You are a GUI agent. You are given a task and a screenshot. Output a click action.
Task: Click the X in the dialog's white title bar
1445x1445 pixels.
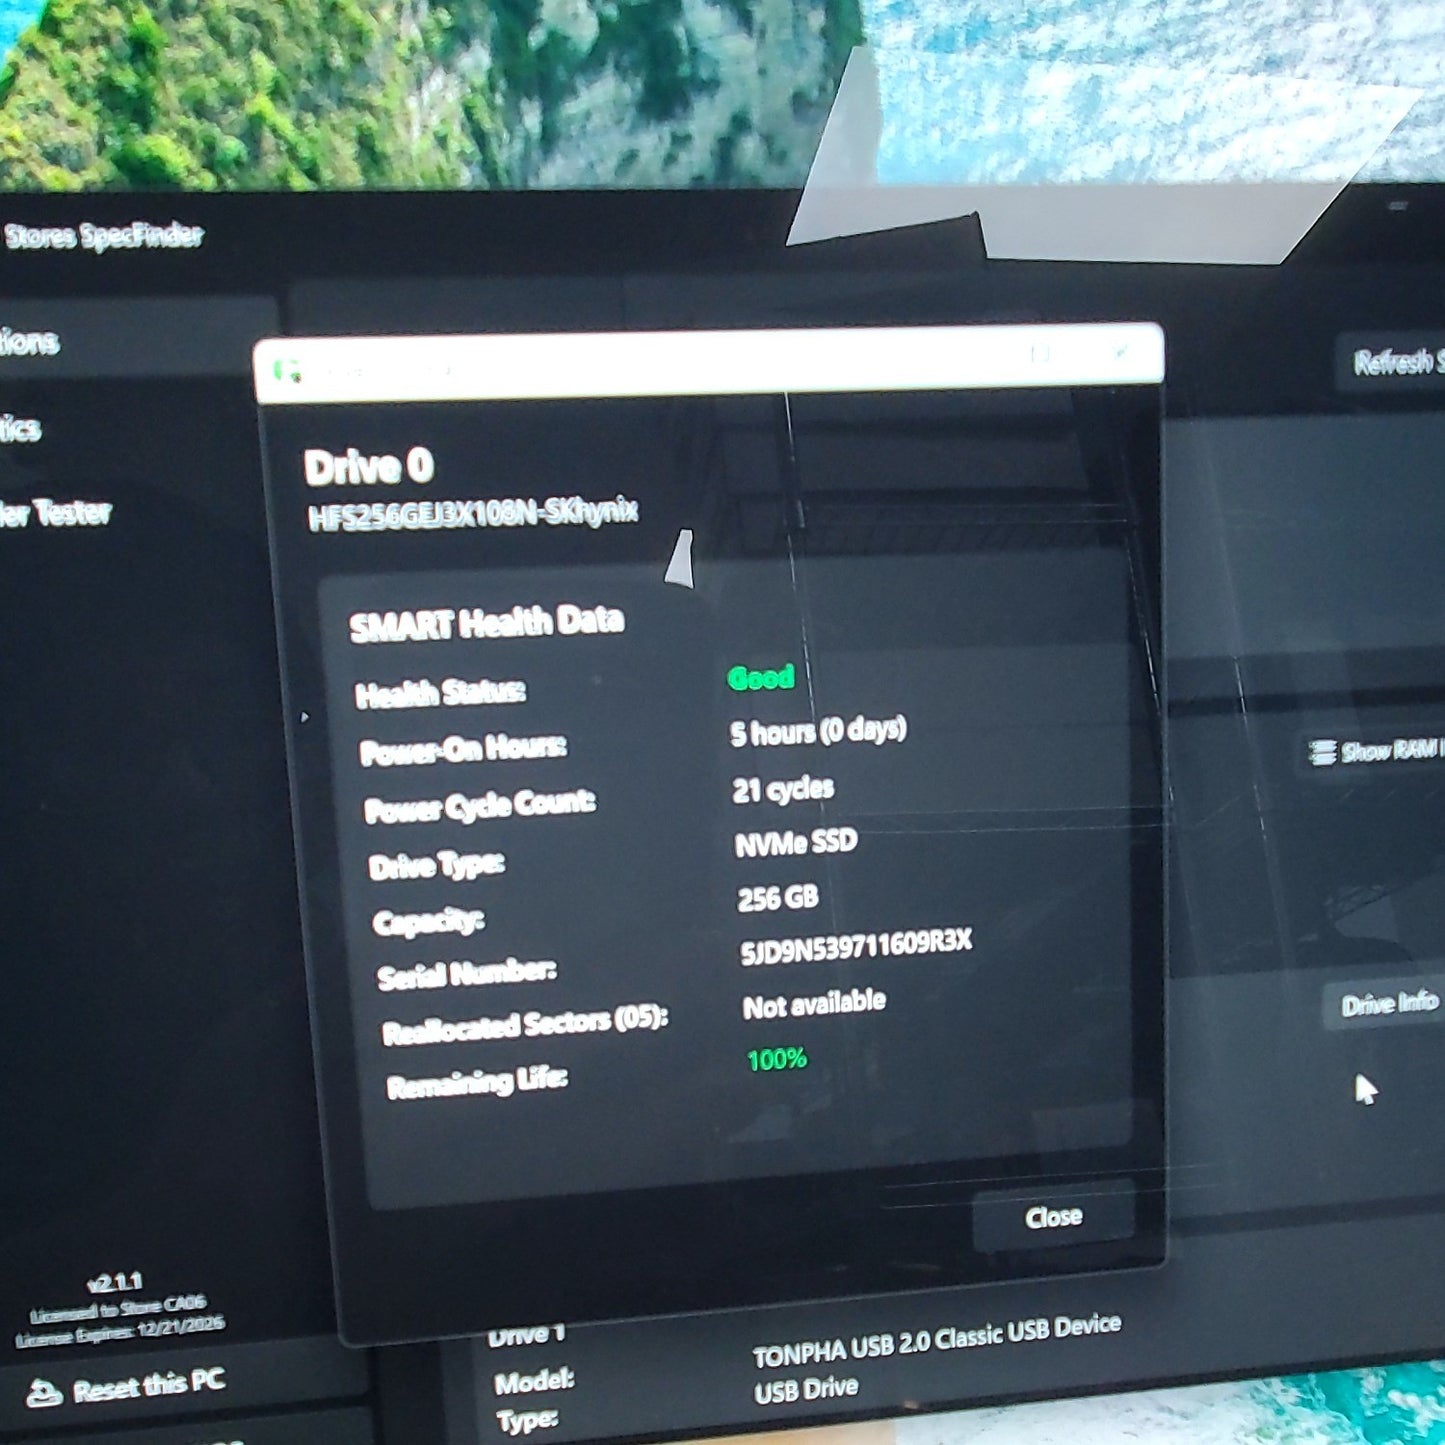pyautogui.click(x=1119, y=350)
